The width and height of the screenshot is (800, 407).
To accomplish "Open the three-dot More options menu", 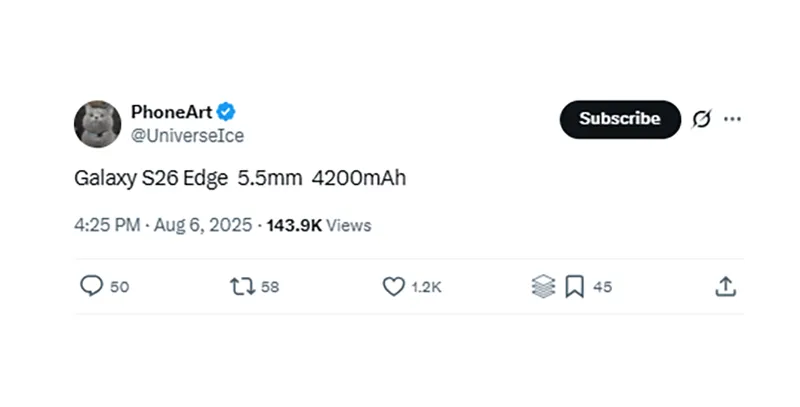I will click(732, 119).
